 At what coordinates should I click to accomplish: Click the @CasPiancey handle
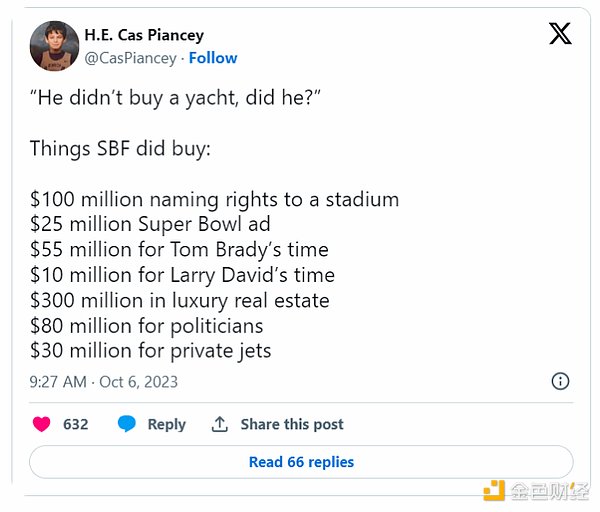click(x=128, y=58)
